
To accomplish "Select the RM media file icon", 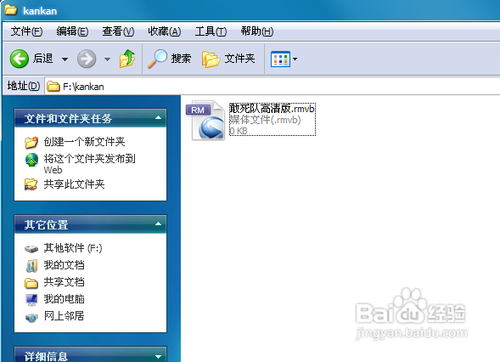I will click(x=206, y=120).
